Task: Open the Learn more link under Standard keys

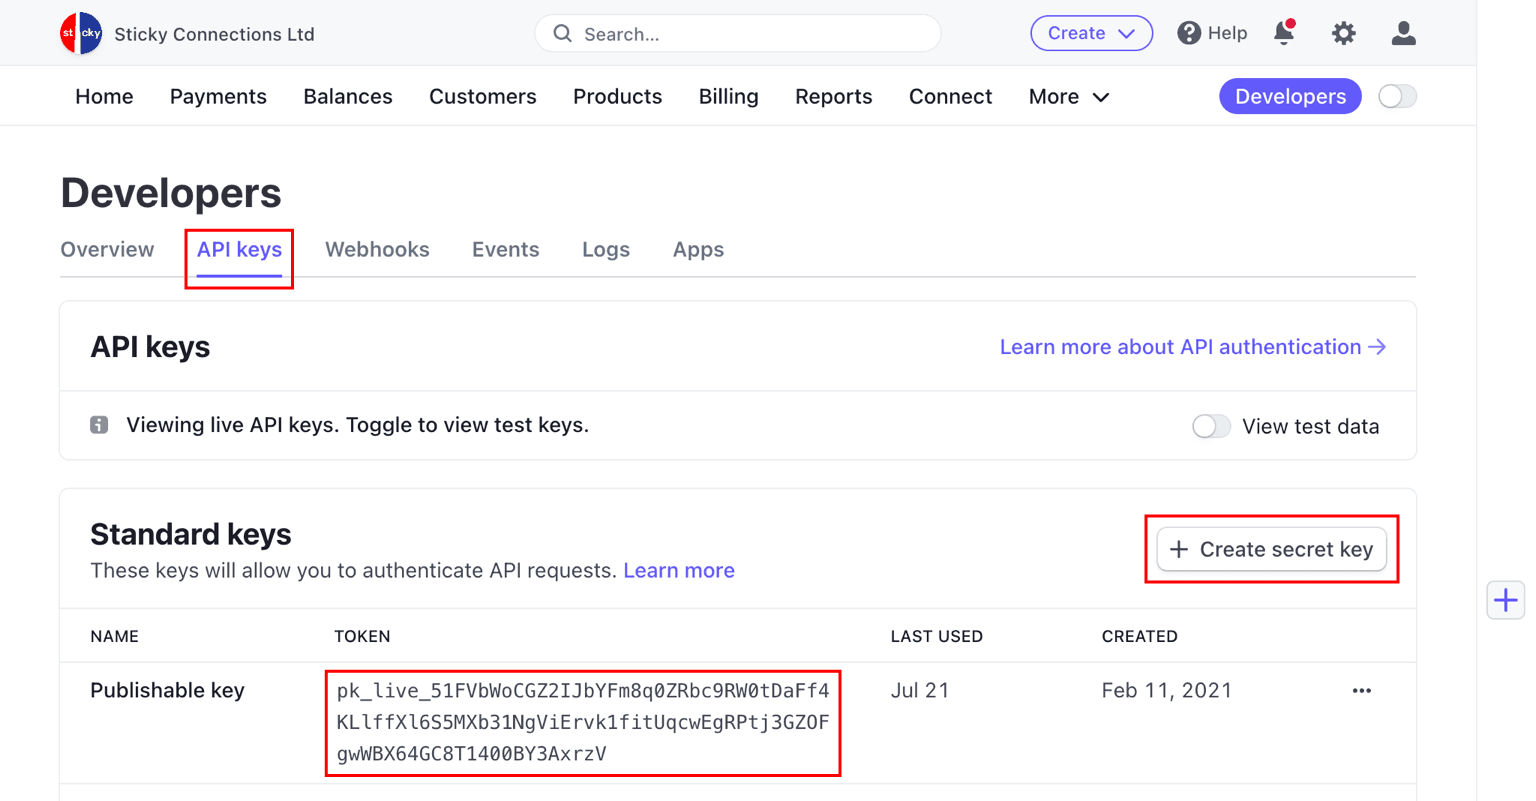Action: pos(679,571)
